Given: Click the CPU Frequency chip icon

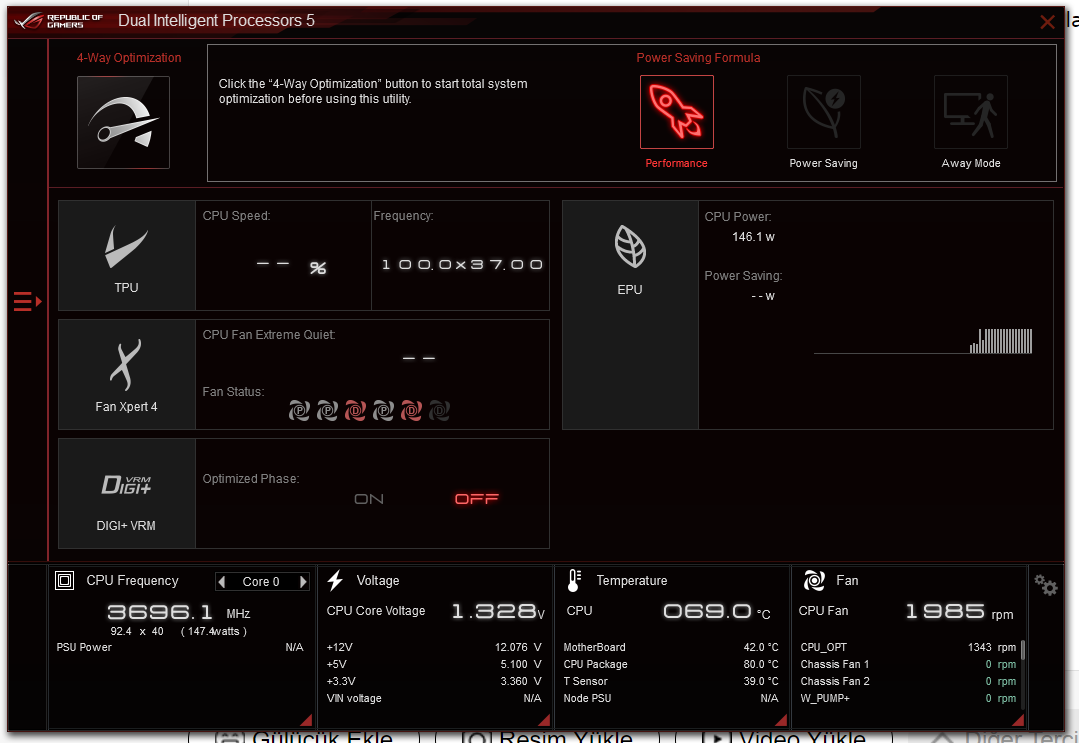Looking at the screenshot, I should [65, 581].
